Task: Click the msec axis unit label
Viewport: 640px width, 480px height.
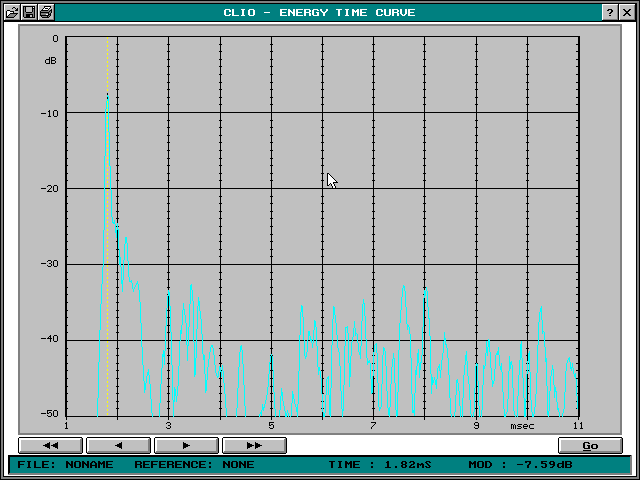Action: click(522, 426)
